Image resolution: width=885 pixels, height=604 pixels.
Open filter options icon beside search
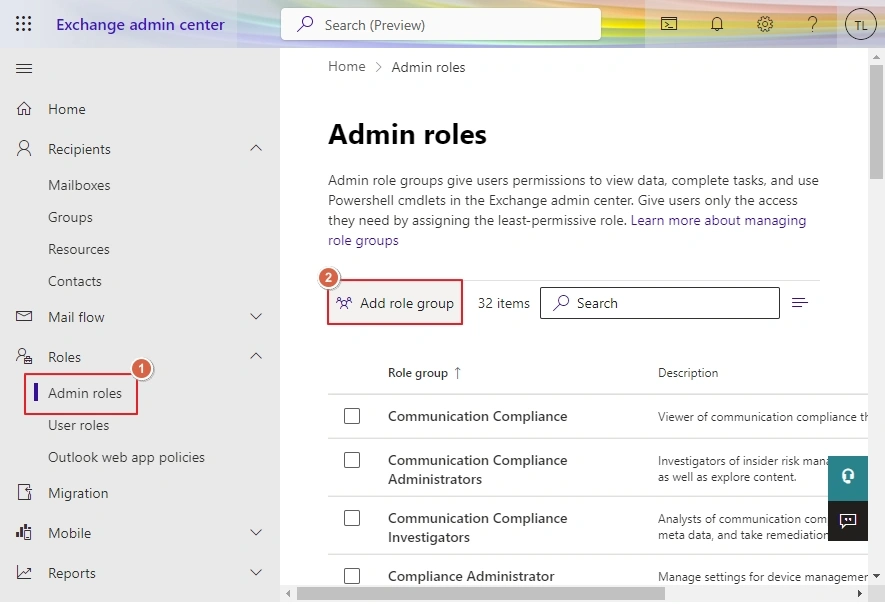tap(800, 303)
